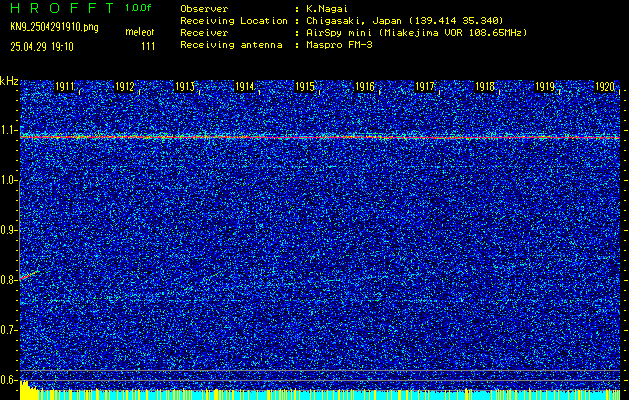Click the Observer field label
Viewport: 629px width, 400px height.
(x=204, y=9)
